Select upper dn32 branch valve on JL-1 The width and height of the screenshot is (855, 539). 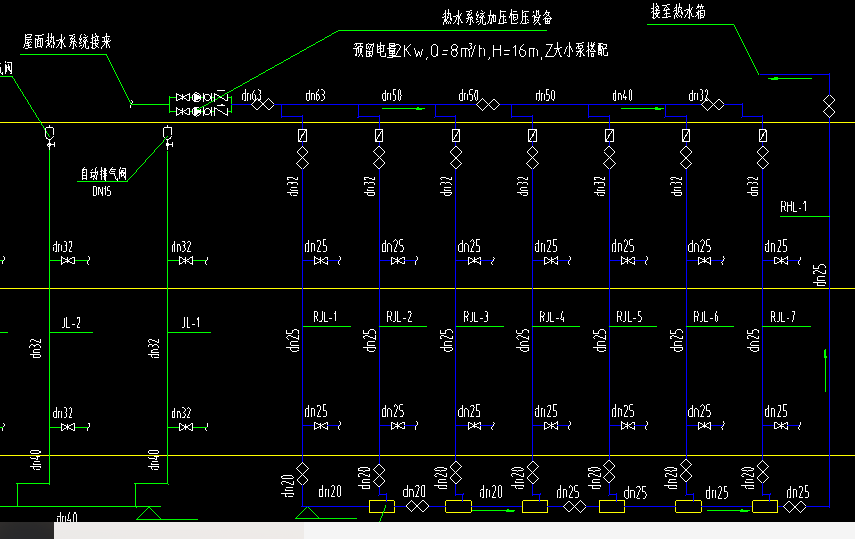pyautogui.click(x=186, y=261)
